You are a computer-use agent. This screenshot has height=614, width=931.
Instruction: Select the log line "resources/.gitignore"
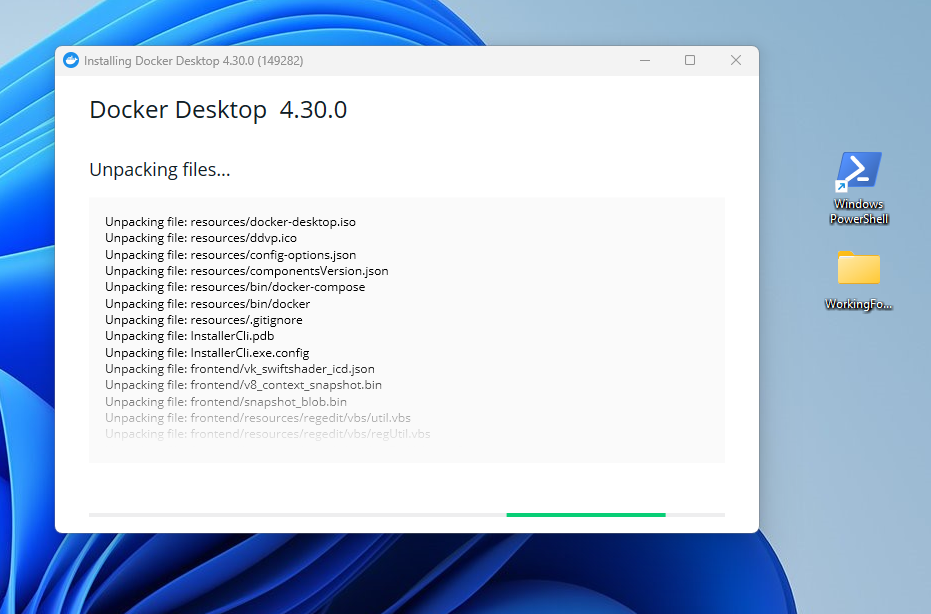click(x=204, y=319)
